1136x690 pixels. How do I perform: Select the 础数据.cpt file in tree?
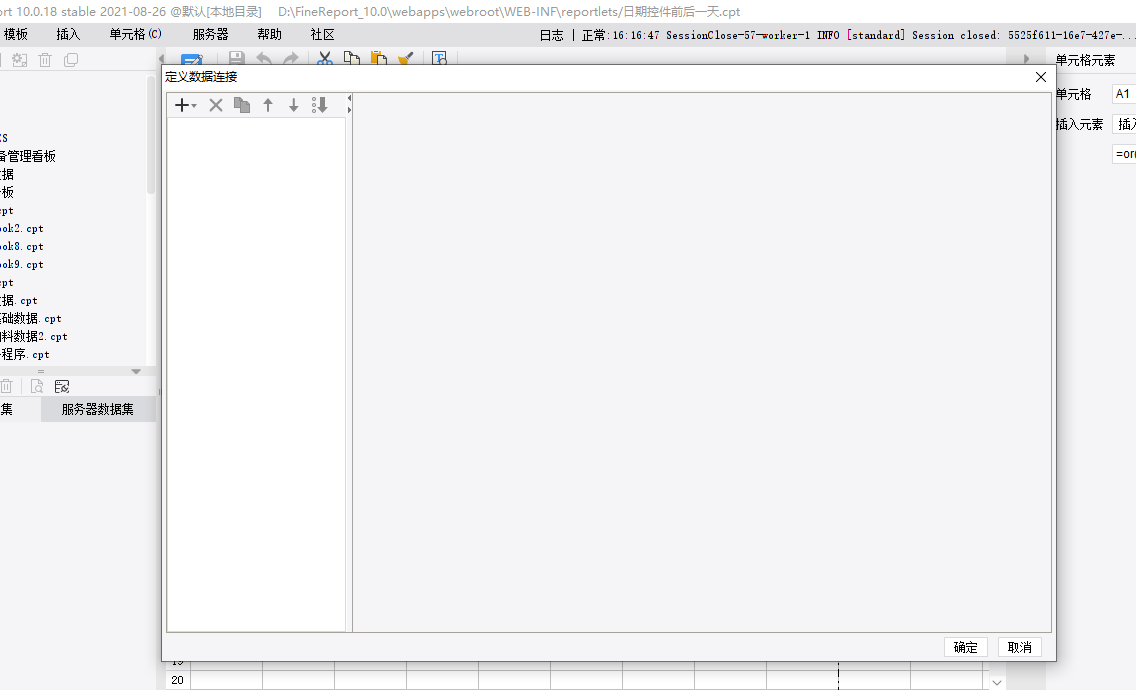click(x=31, y=318)
